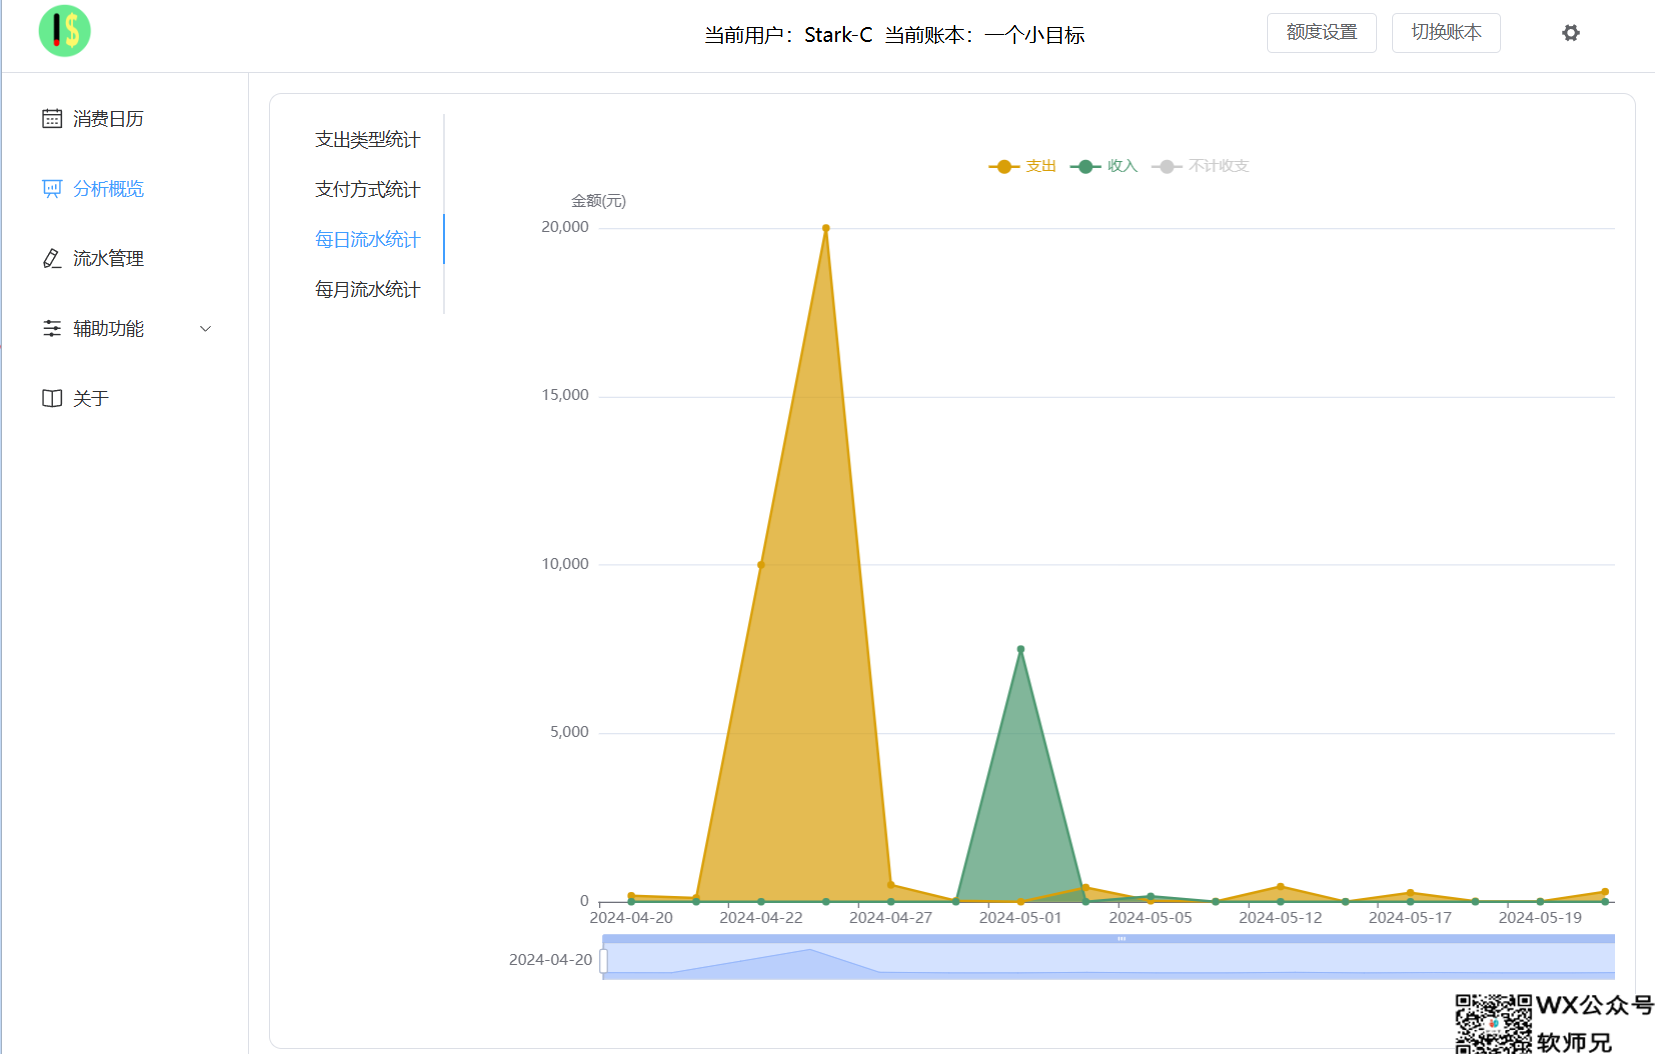The image size is (1655, 1054).
Task: Expand the 辅助功能 submenu chevron
Action: tap(206, 329)
